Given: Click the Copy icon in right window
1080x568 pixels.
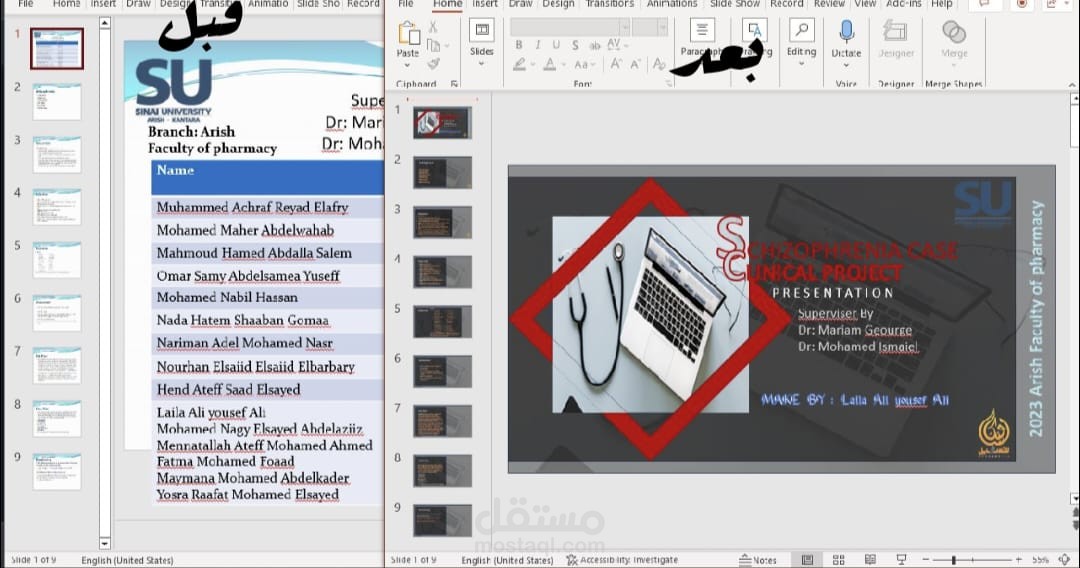Looking at the screenshot, I should point(433,45).
